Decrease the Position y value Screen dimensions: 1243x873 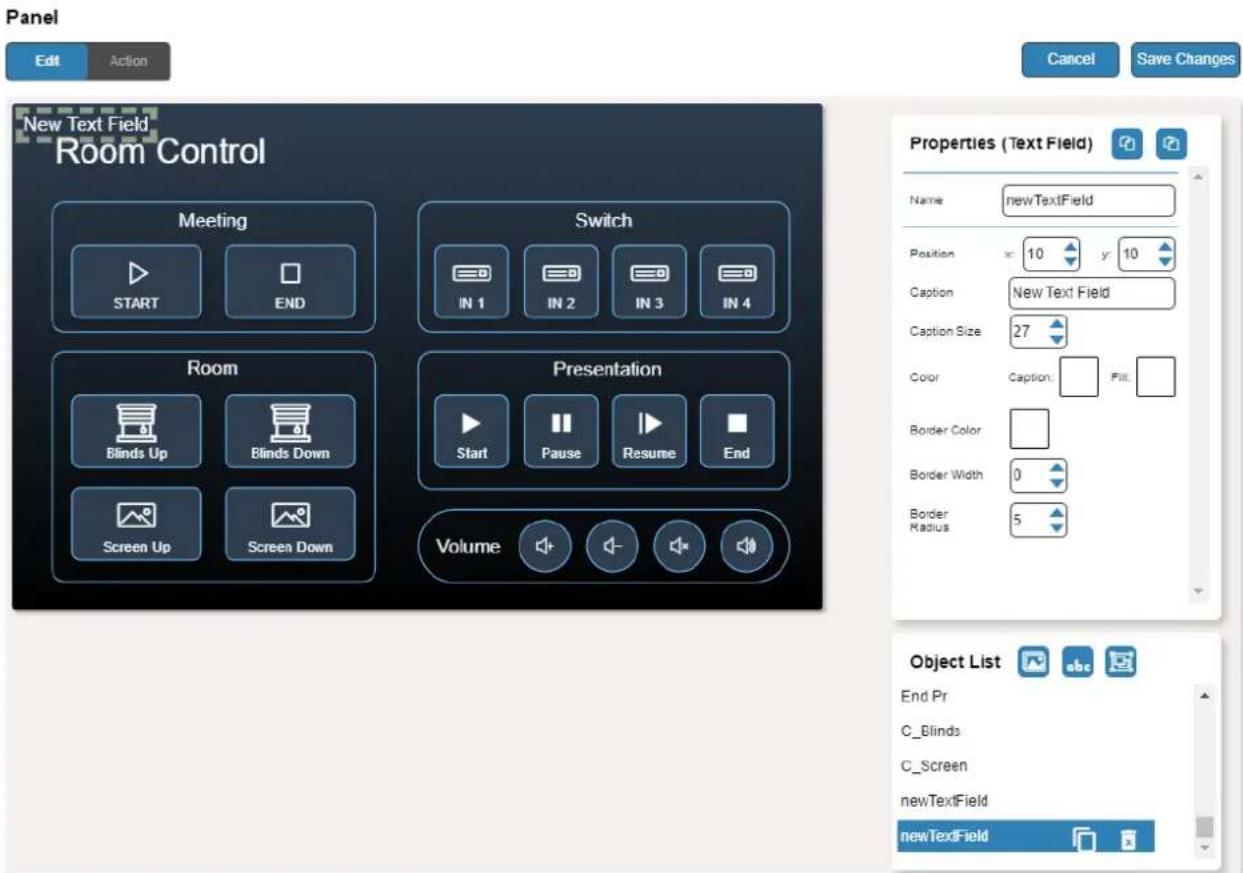[x=1164, y=262]
